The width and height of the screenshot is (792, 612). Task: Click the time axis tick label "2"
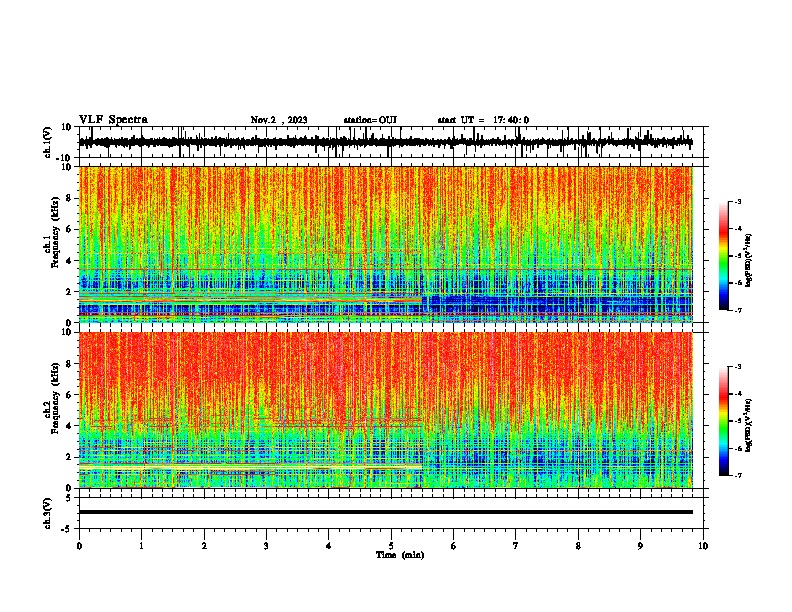(204, 546)
